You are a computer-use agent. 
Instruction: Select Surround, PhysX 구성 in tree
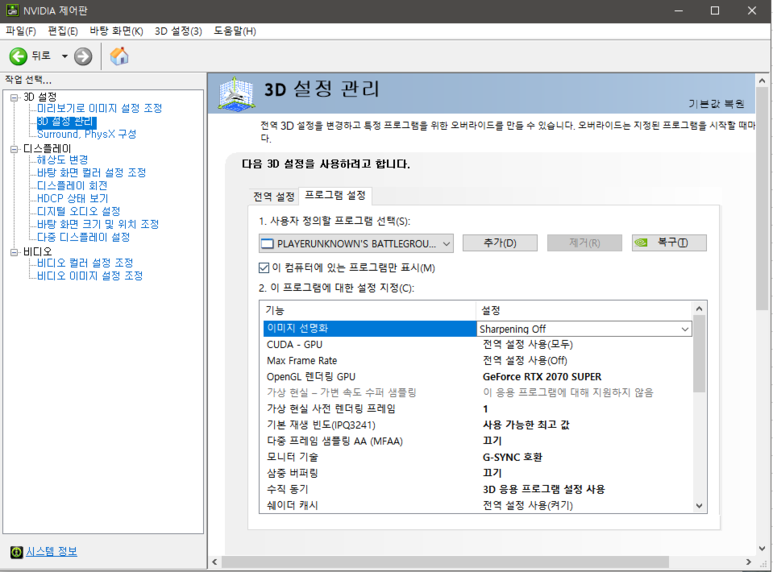(x=86, y=134)
